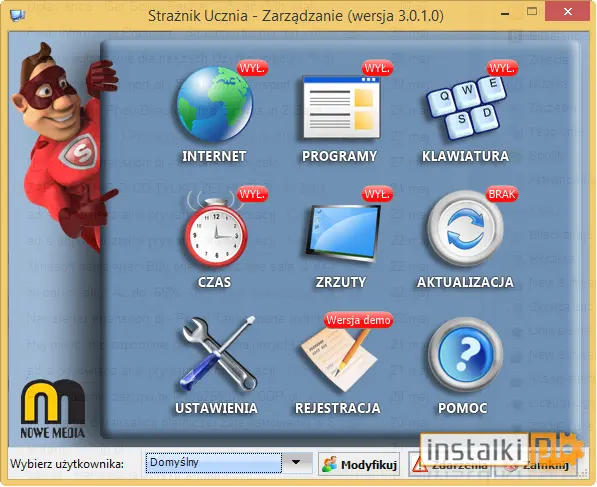597x487 pixels.
Task: Open the Aktualizacja refresh arrows icon
Action: 465,228
